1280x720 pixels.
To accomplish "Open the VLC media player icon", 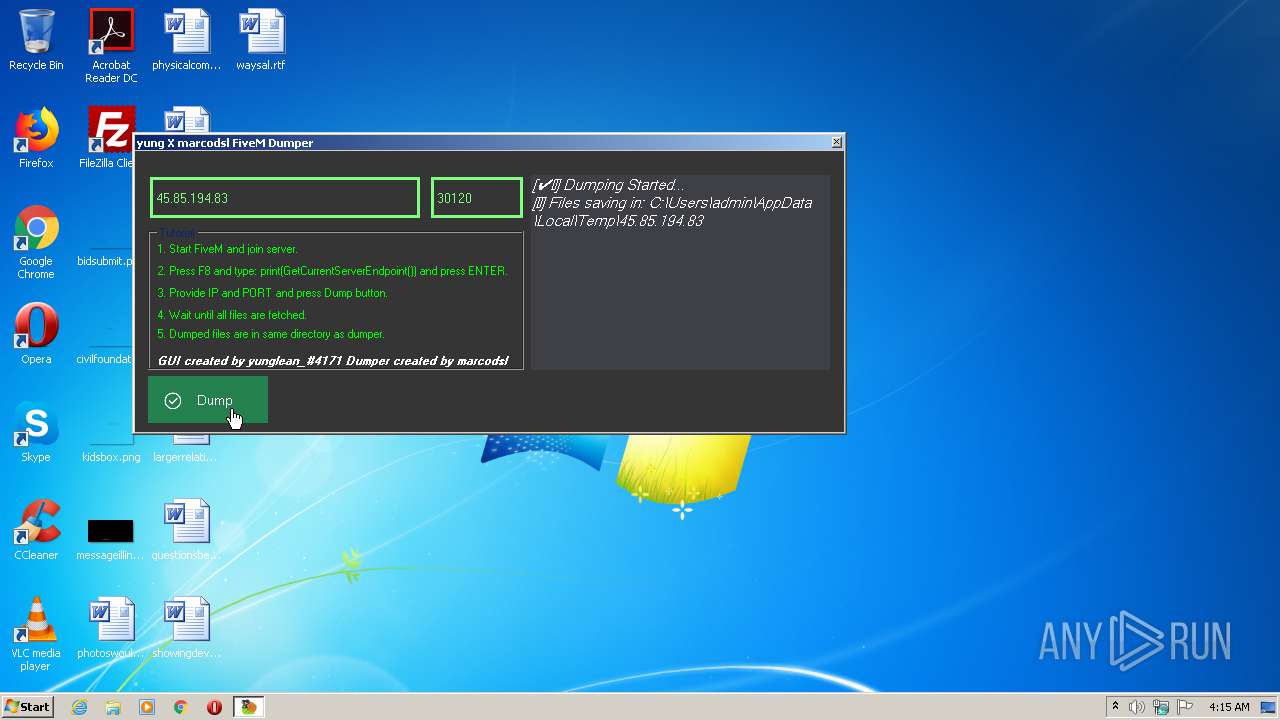I will click(36, 634).
